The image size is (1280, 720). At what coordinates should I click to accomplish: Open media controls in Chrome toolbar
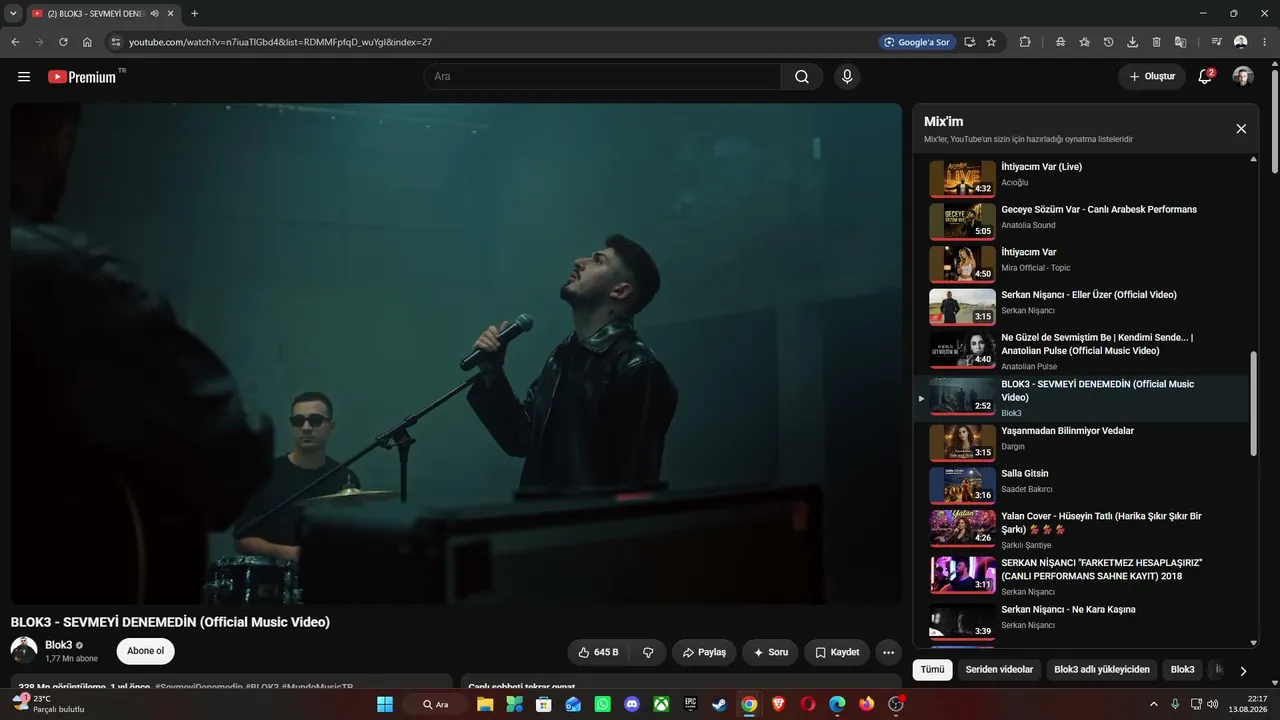(x=1216, y=42)
